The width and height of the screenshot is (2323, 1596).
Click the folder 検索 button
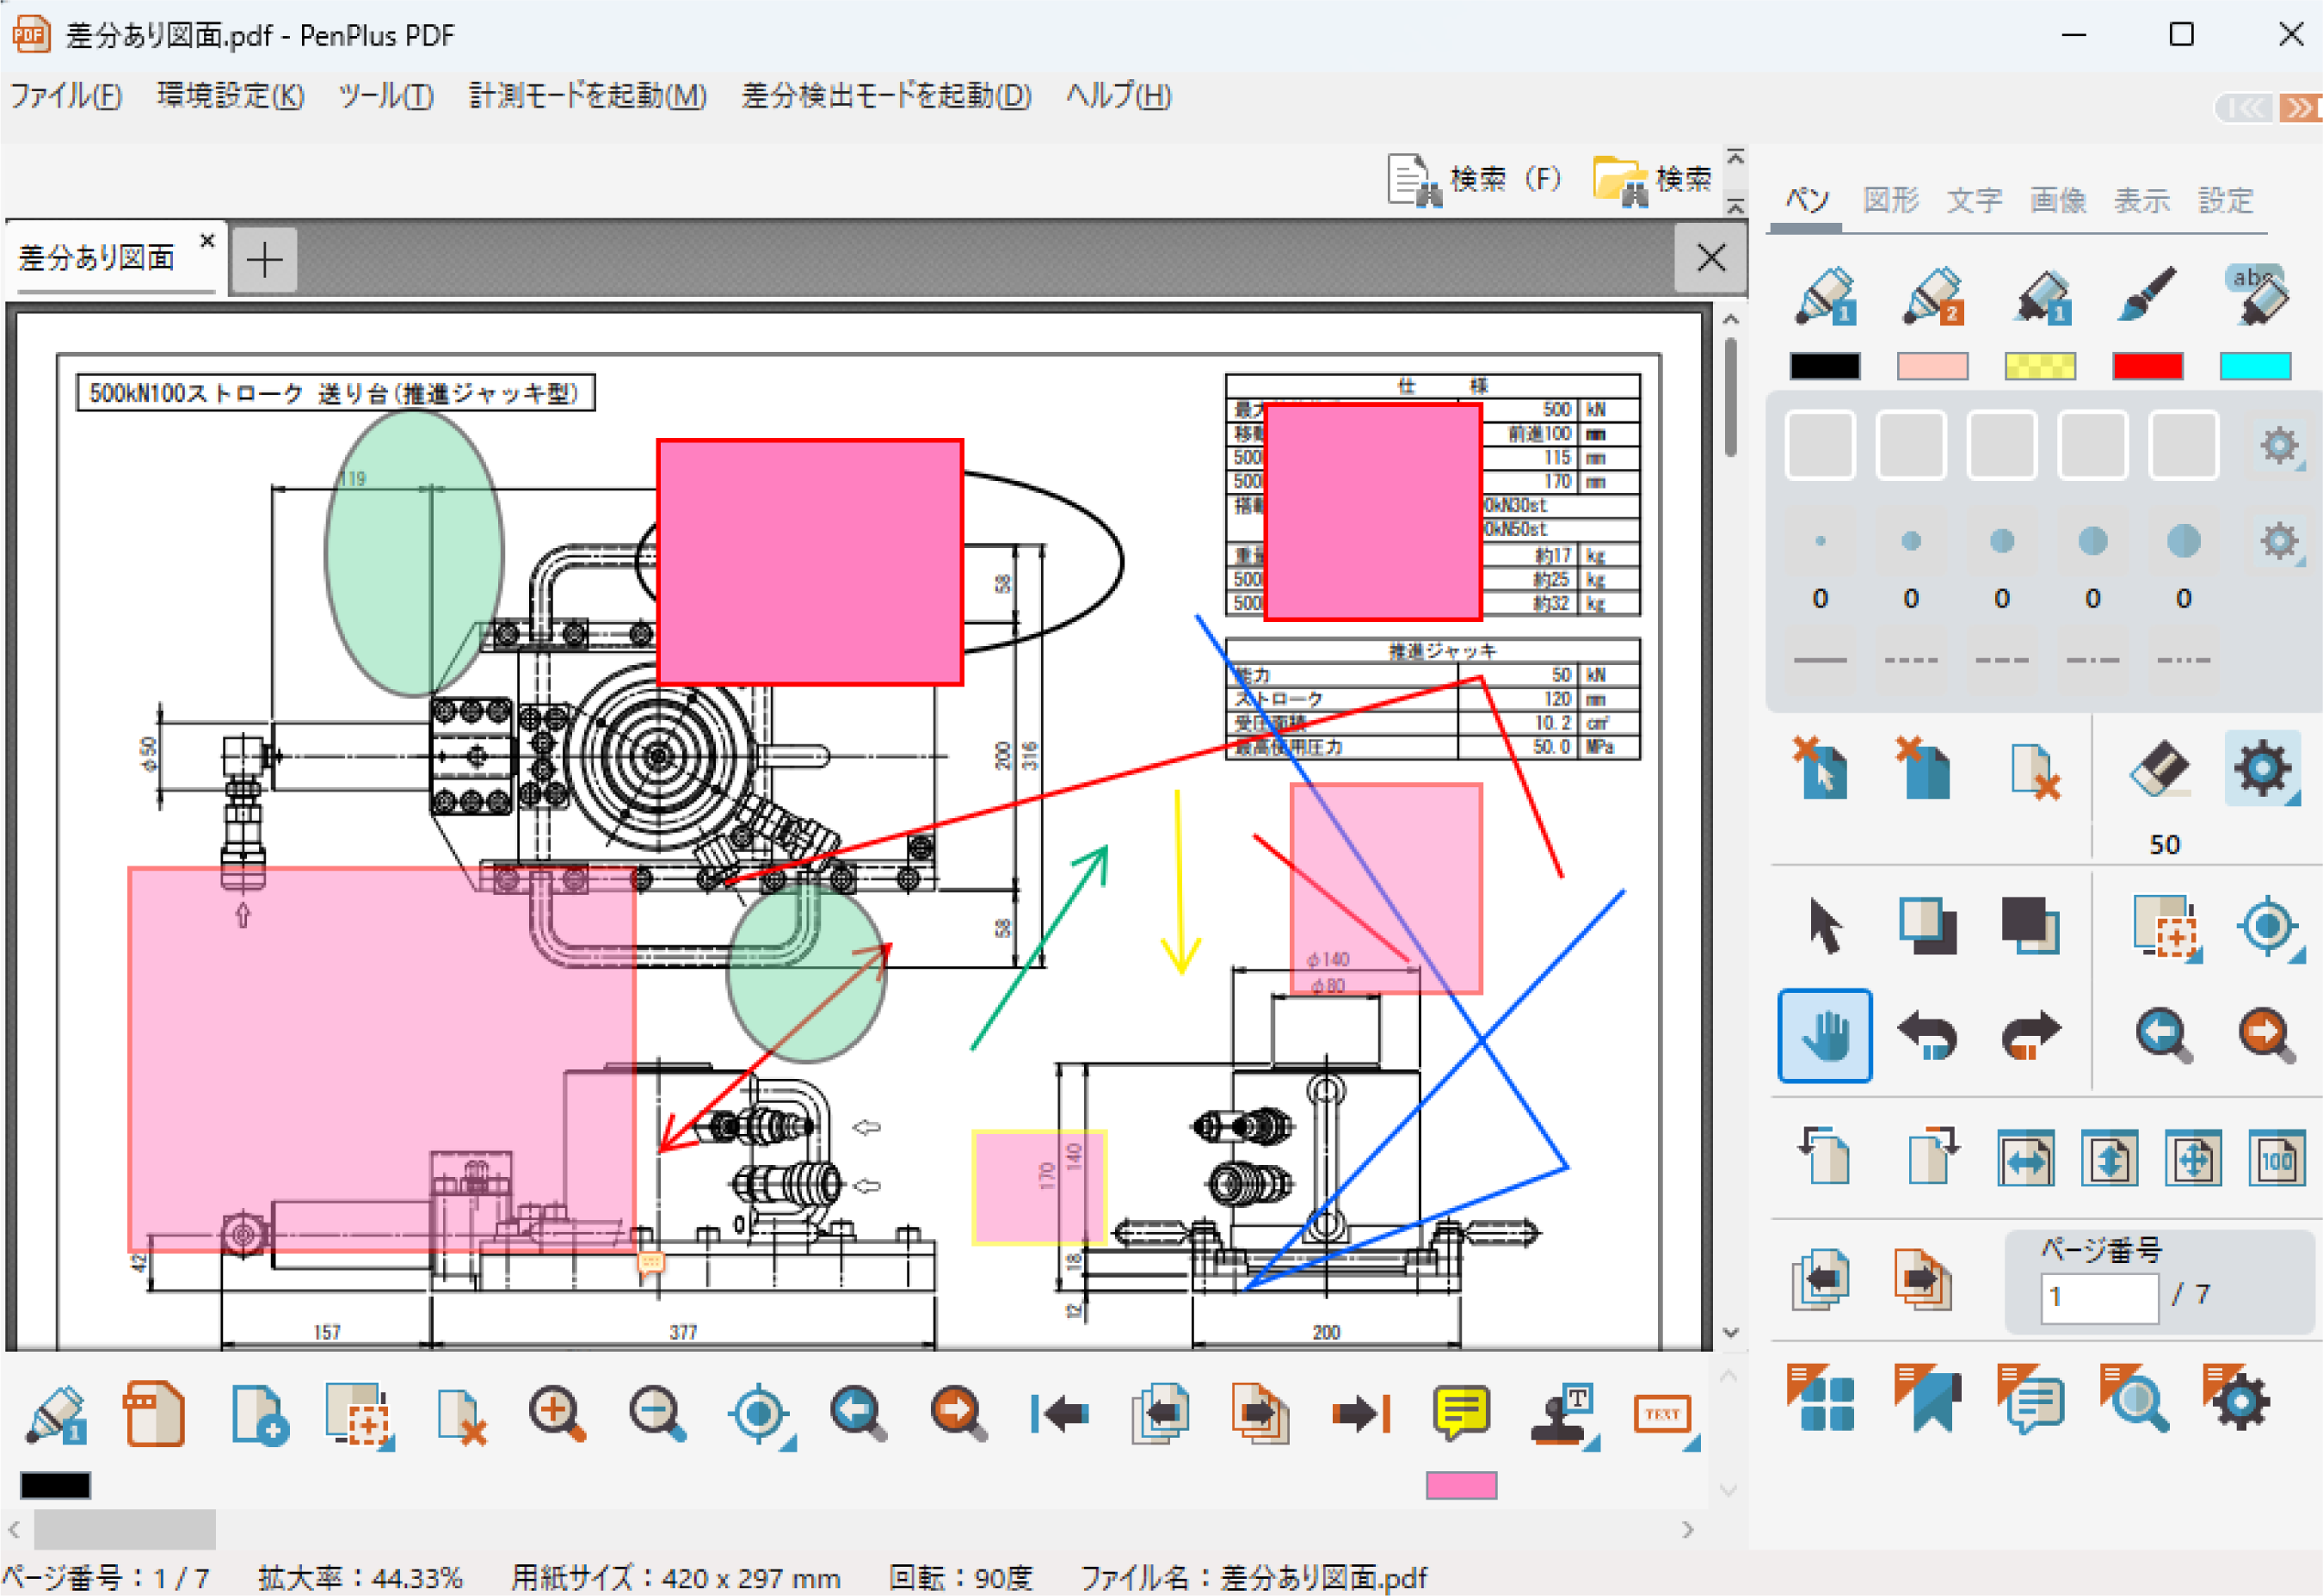click(1652, 179)
